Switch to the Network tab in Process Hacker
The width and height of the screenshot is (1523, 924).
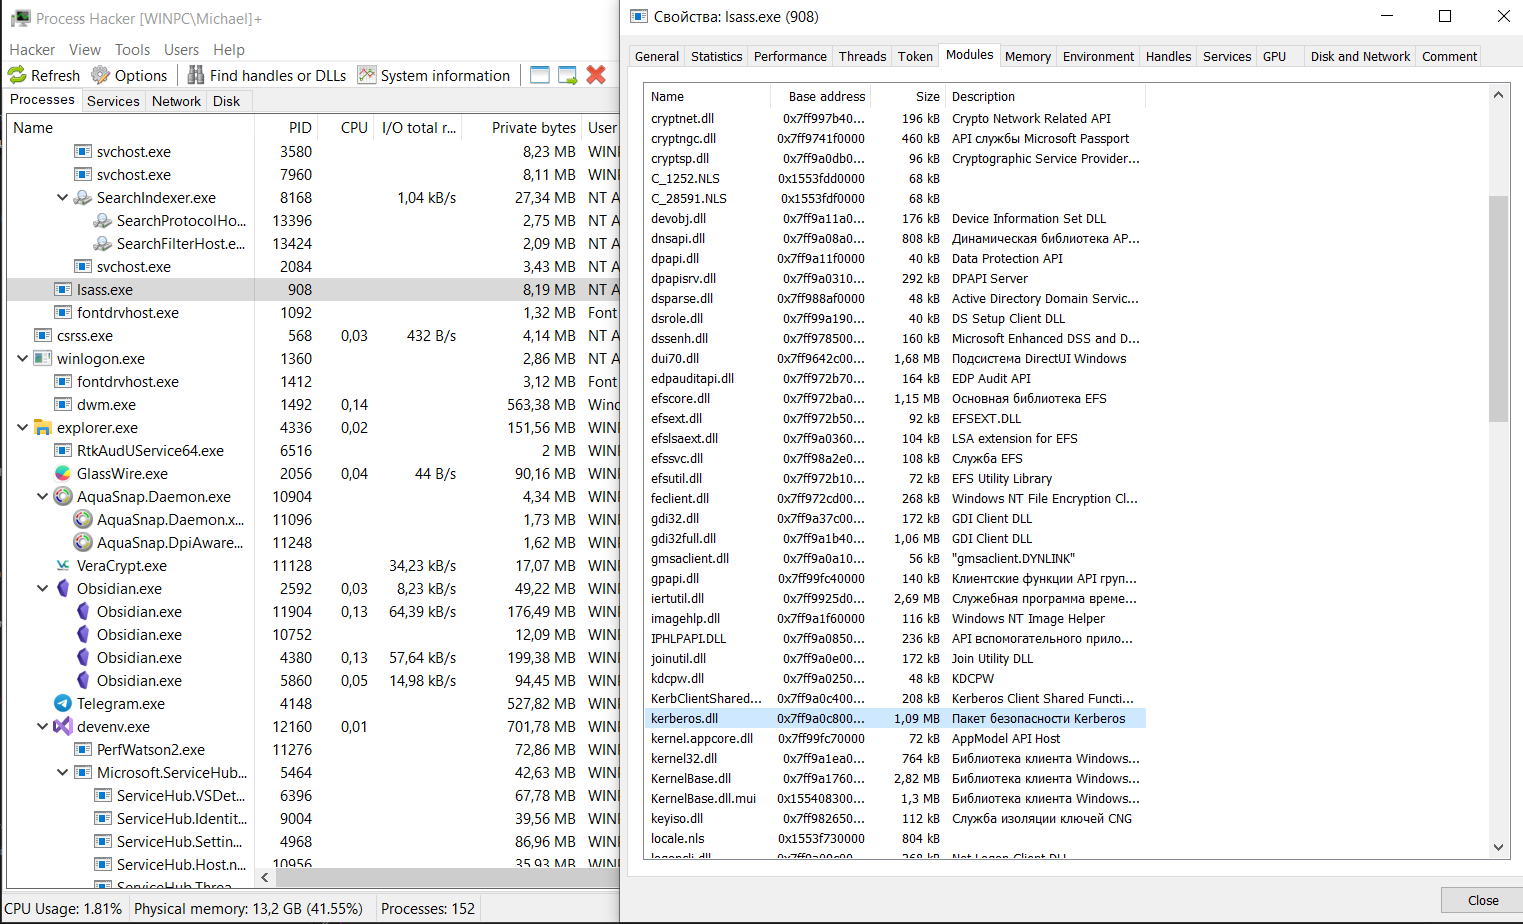tap(176, 101)
